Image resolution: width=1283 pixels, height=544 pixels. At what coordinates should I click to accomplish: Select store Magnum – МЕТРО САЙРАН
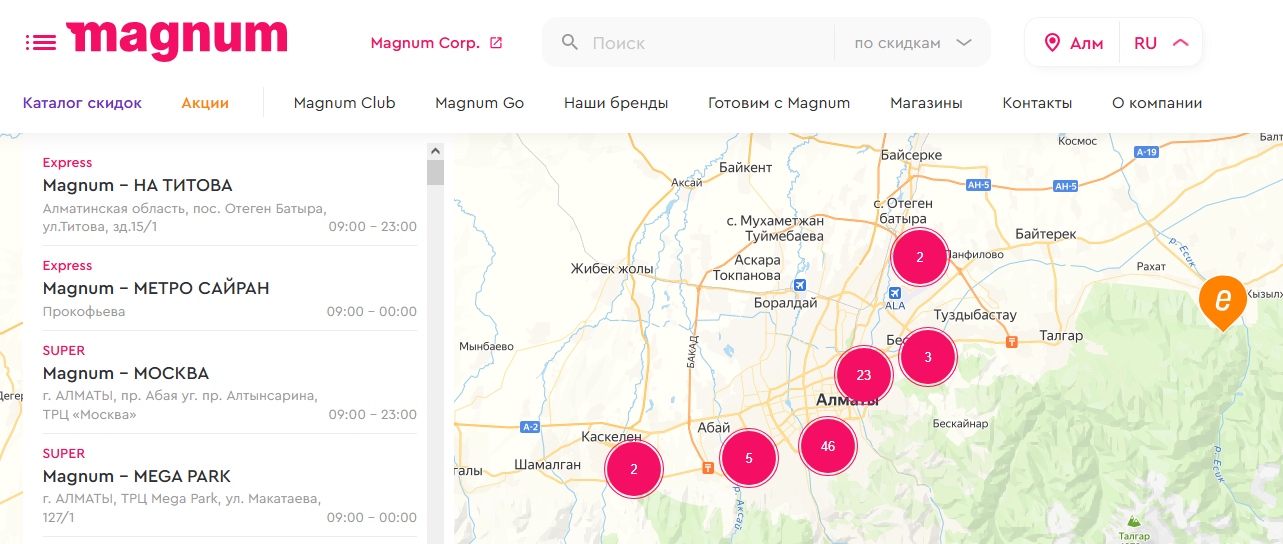(156, 289)
